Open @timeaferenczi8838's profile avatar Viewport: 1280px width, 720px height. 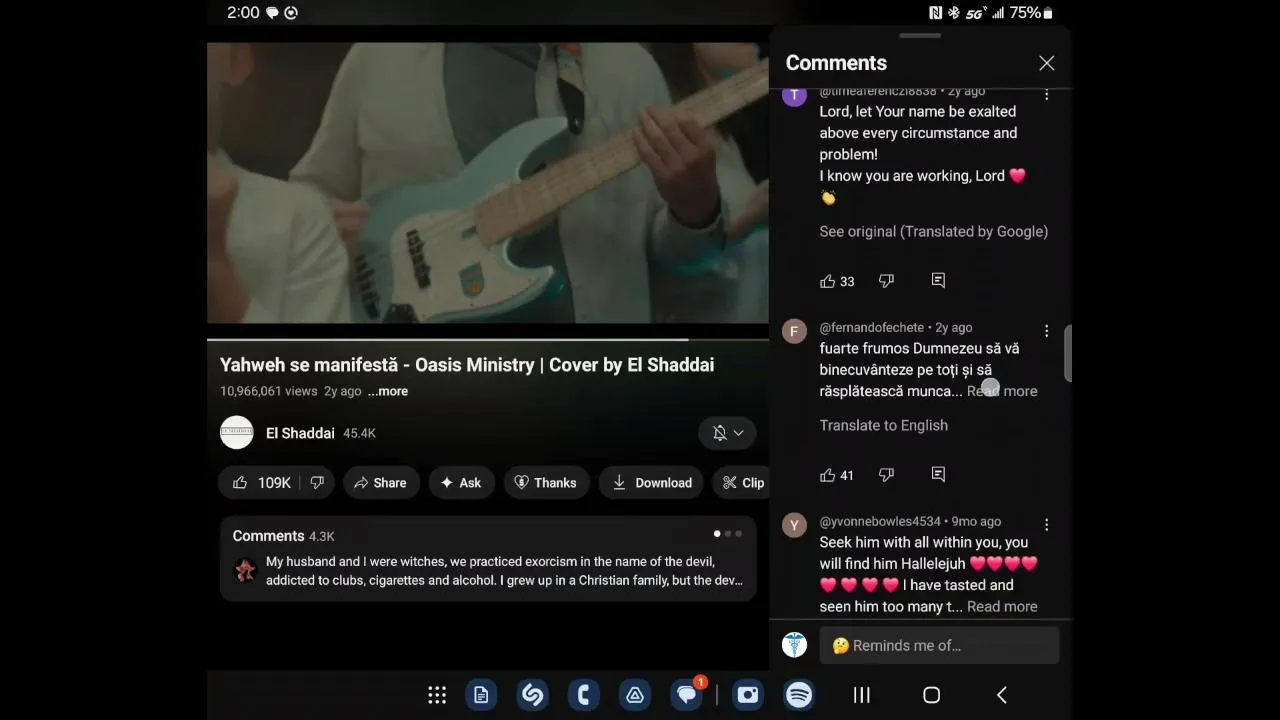click(794, 95)
